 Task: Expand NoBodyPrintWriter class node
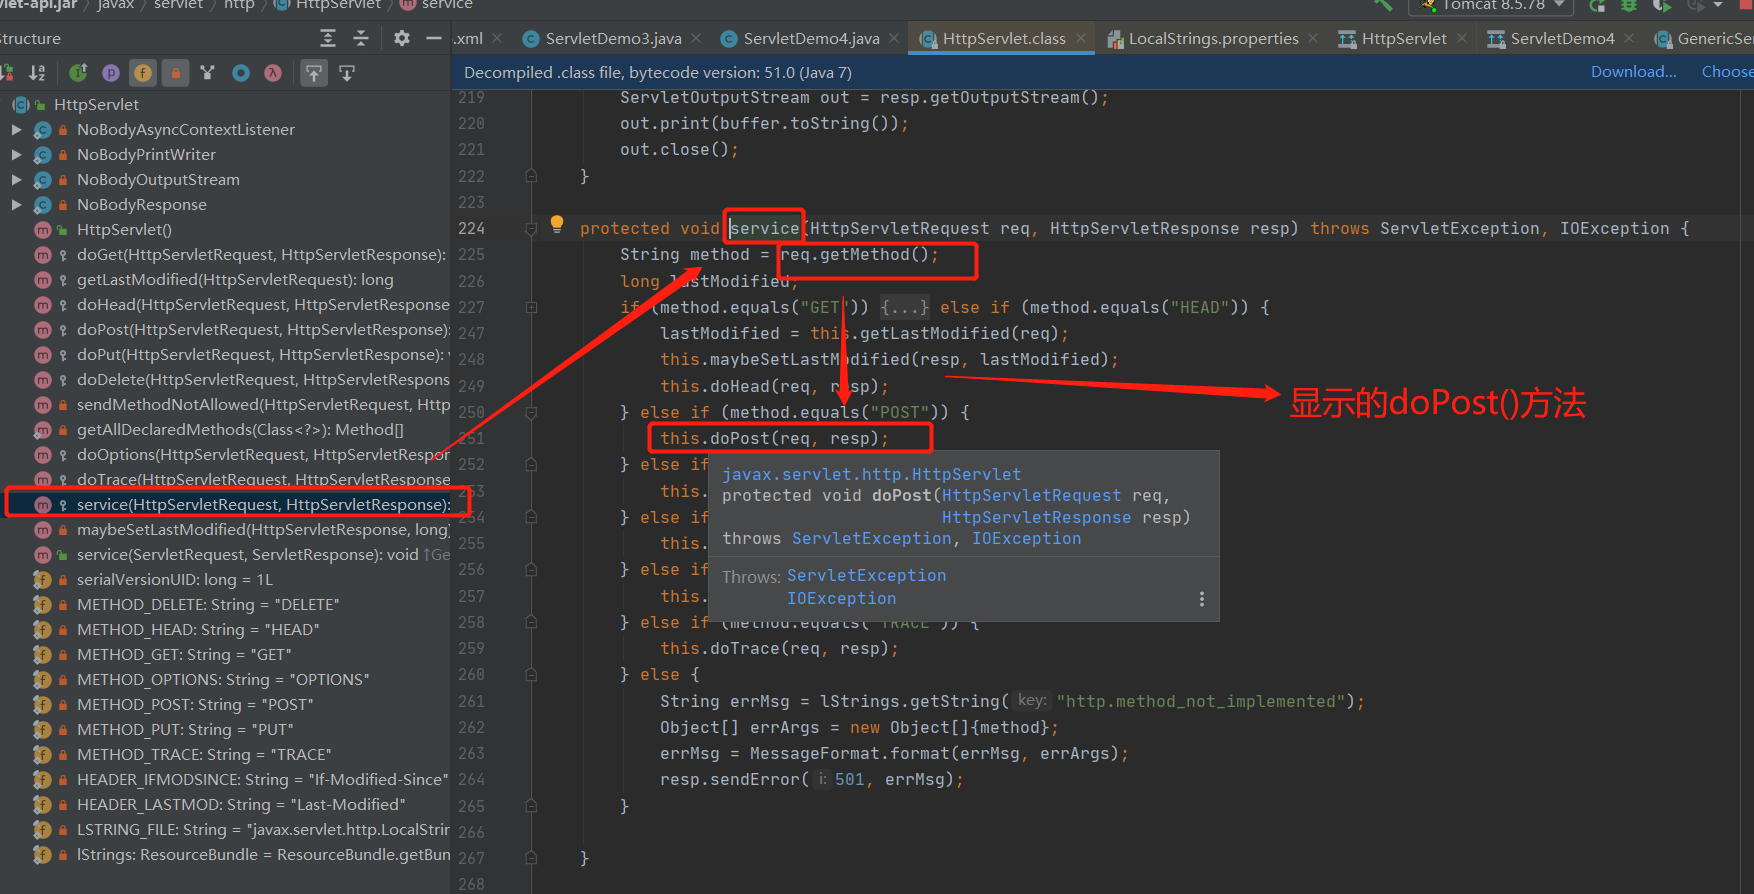(x=16, y=154)
